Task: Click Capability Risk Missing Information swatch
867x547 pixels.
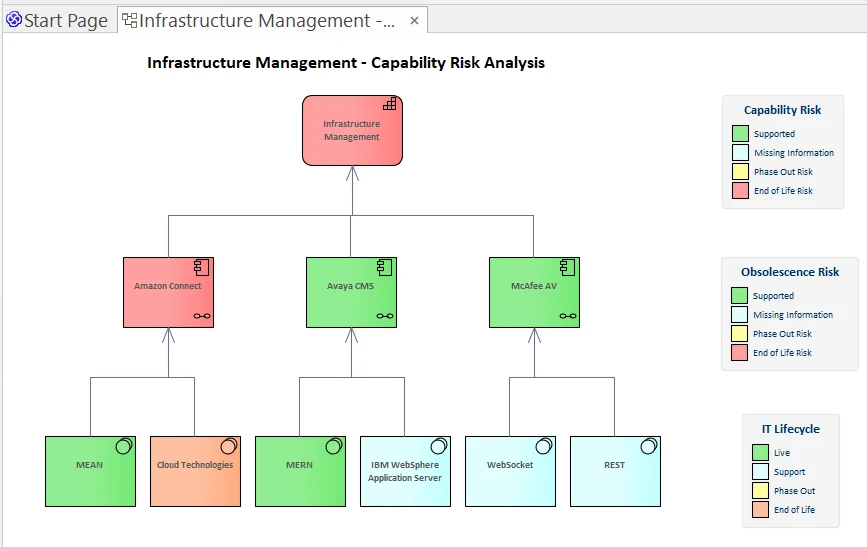Action: [740, 153]
